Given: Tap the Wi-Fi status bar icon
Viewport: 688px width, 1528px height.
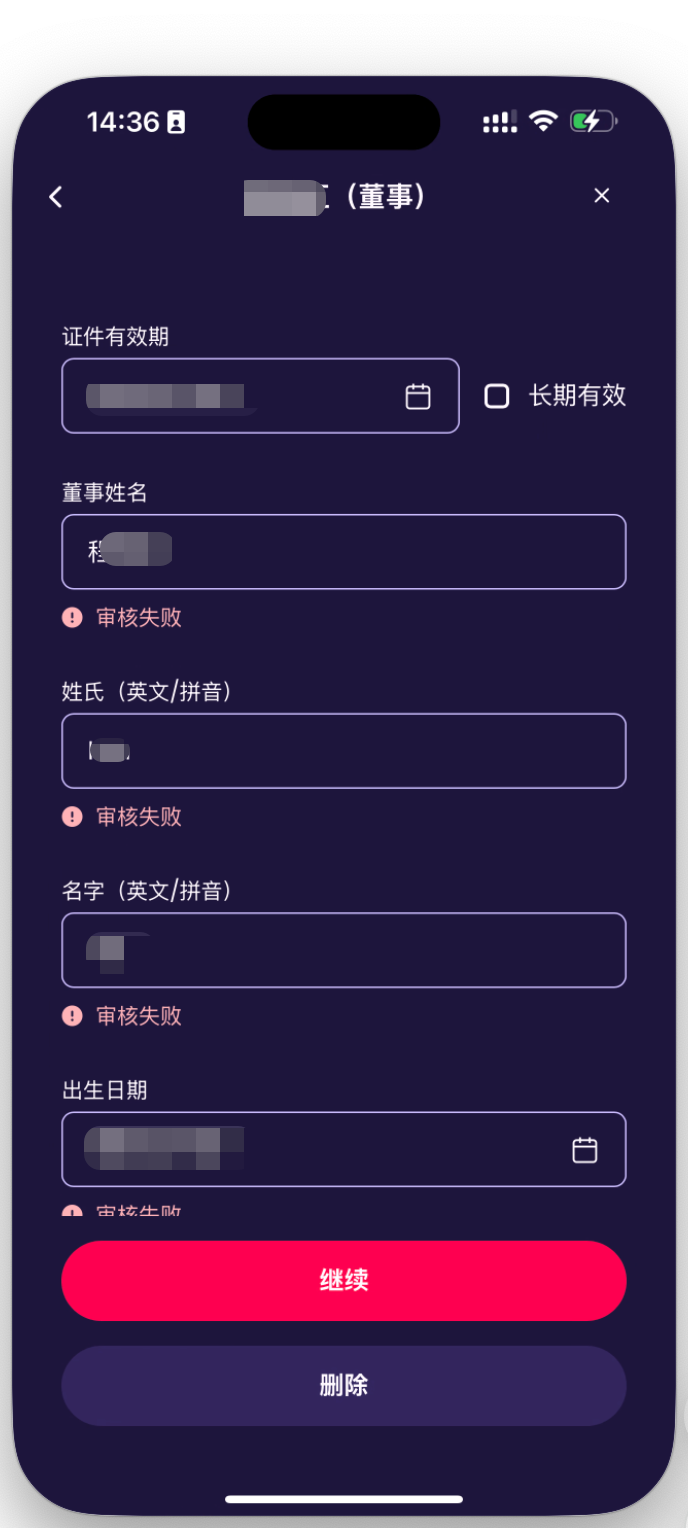Looking at the screenshot, I should click(543, 122).
